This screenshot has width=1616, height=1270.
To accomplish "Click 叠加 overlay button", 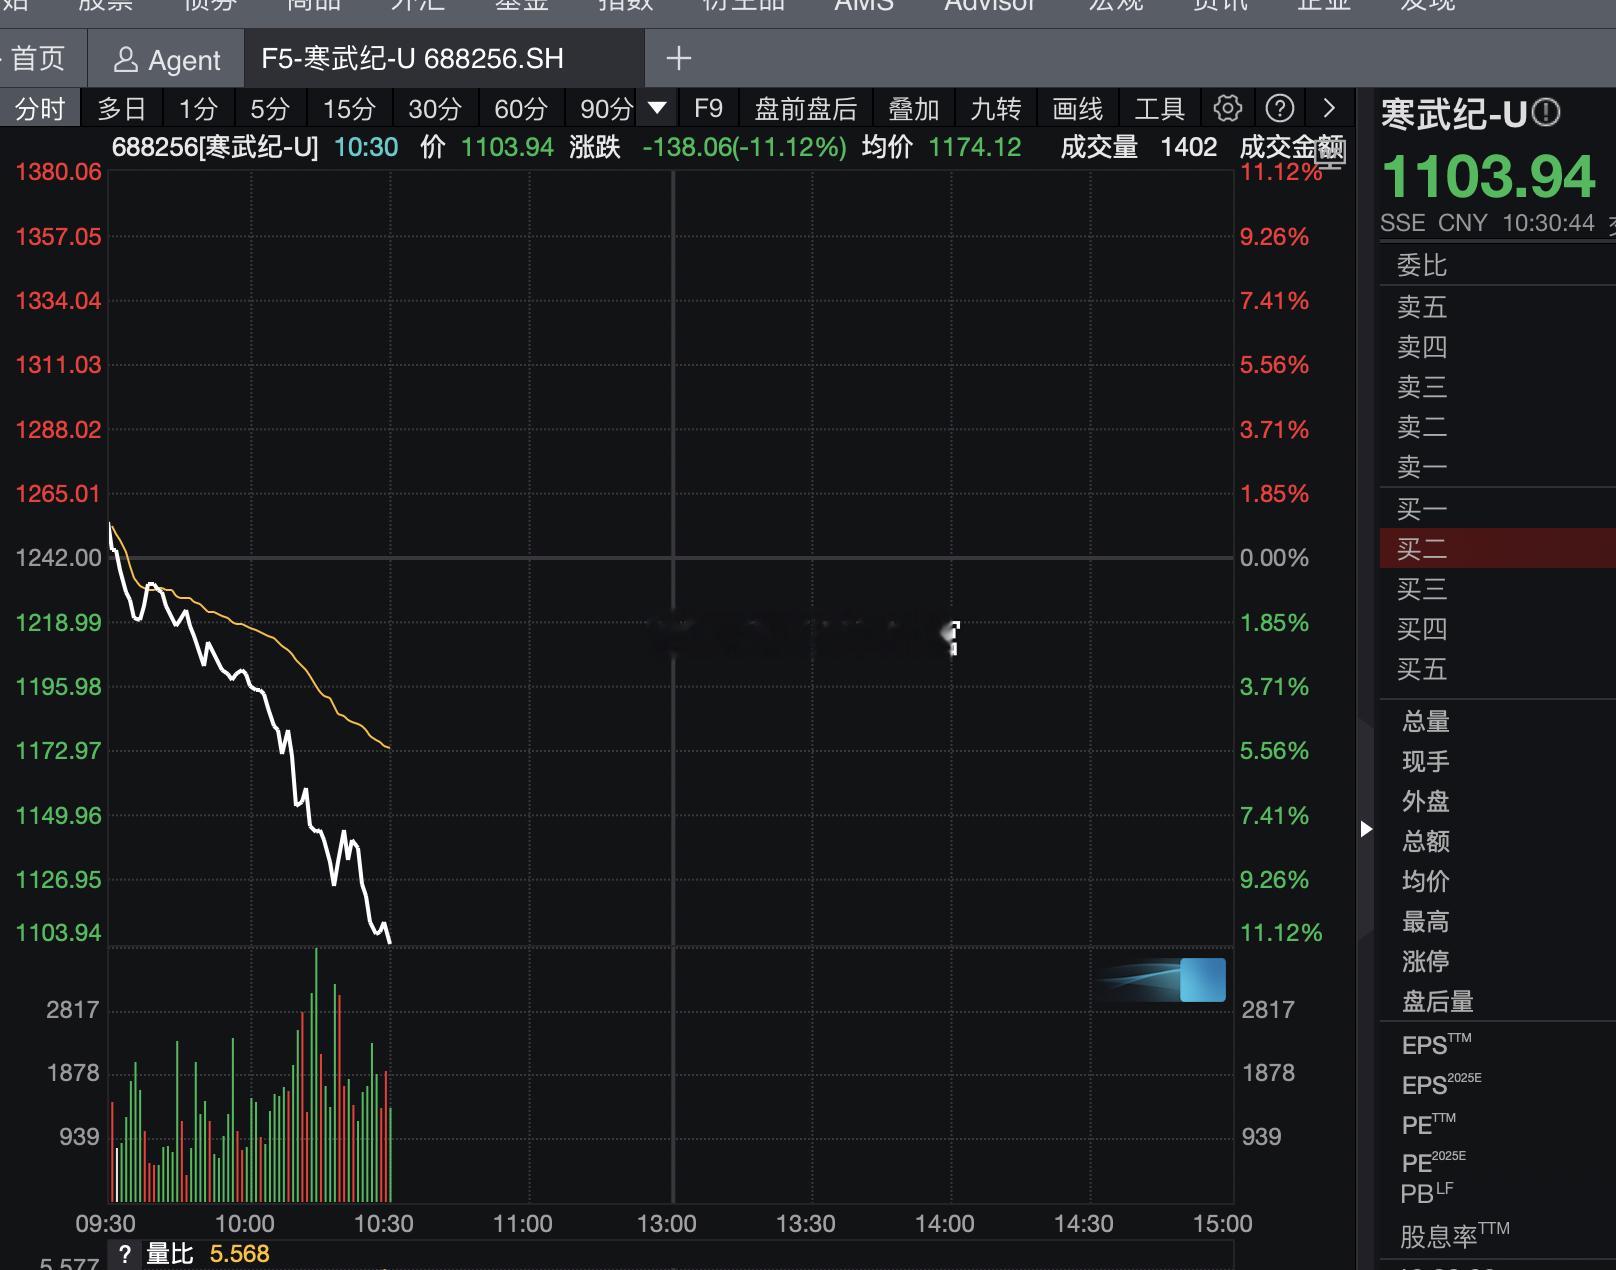I will 913,108.
